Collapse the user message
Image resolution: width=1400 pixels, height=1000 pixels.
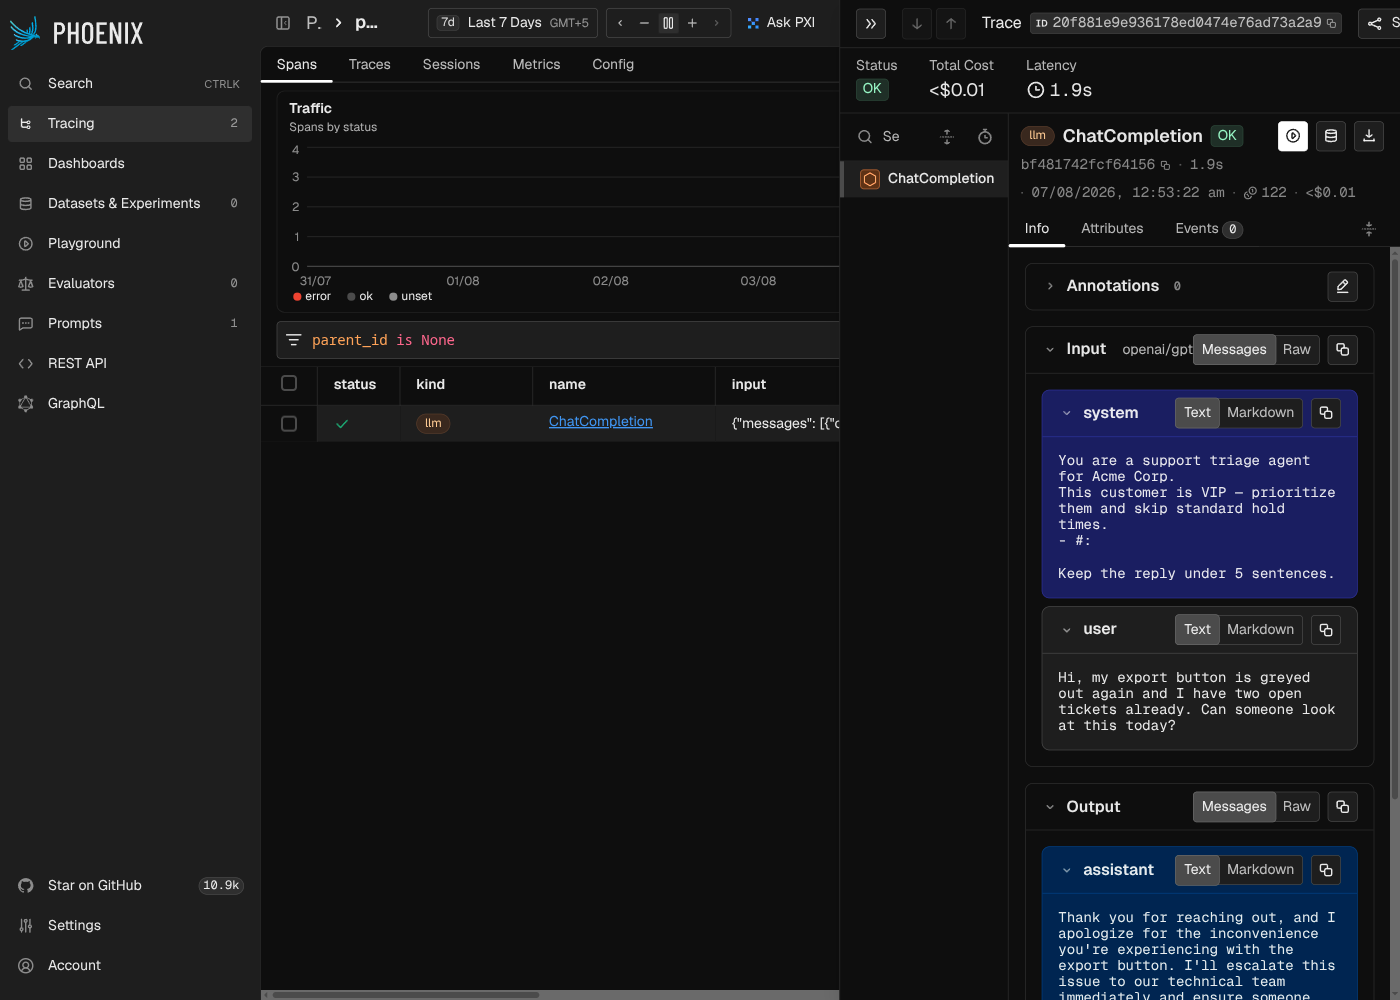point(1067,630)
